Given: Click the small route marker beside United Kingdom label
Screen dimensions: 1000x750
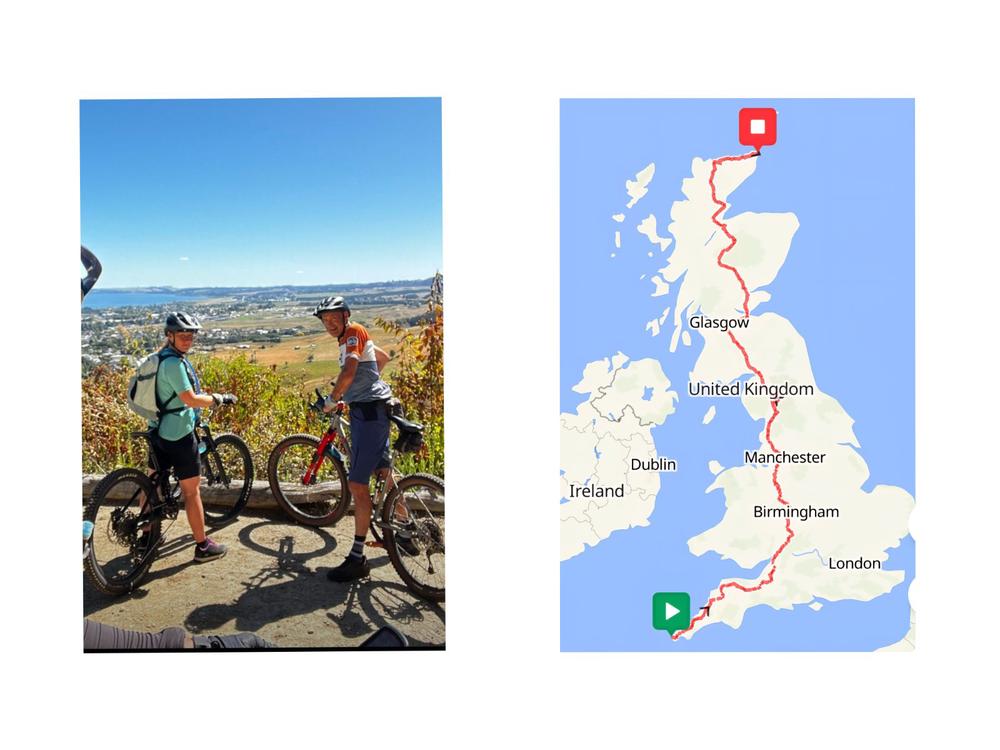Looking at the screenshot, I should click(776, 403).
